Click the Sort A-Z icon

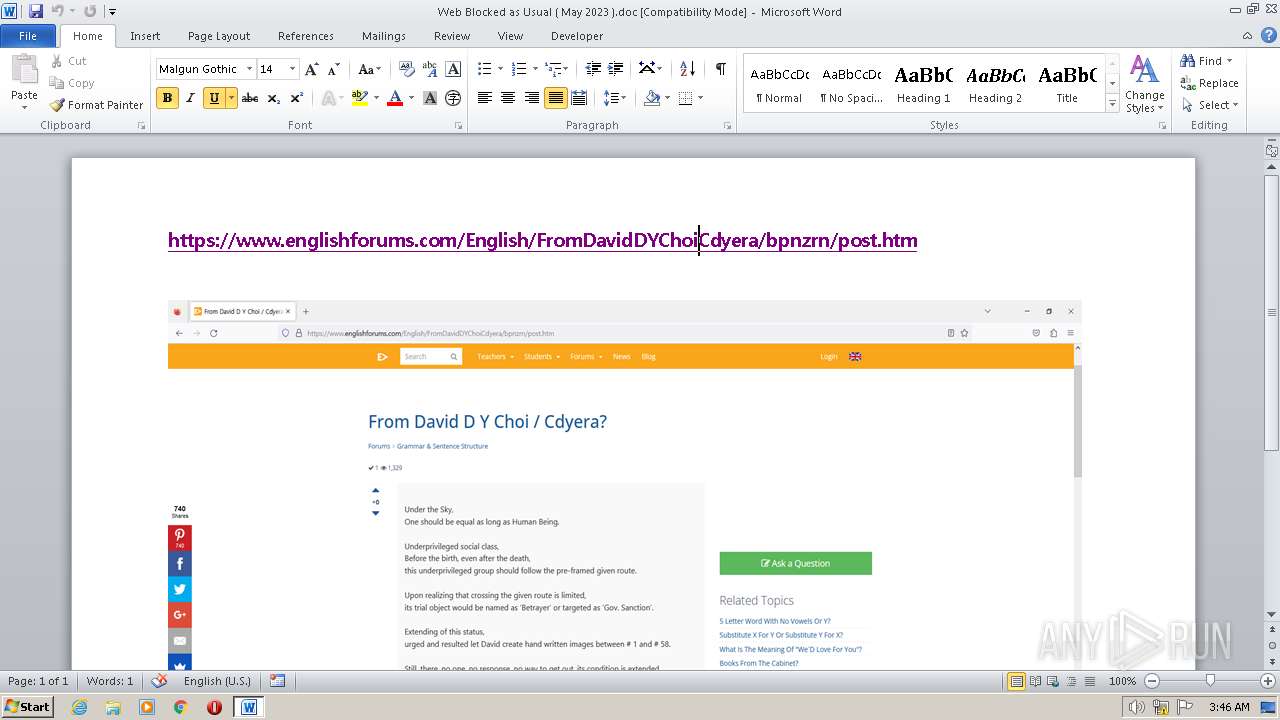(687, 69)
